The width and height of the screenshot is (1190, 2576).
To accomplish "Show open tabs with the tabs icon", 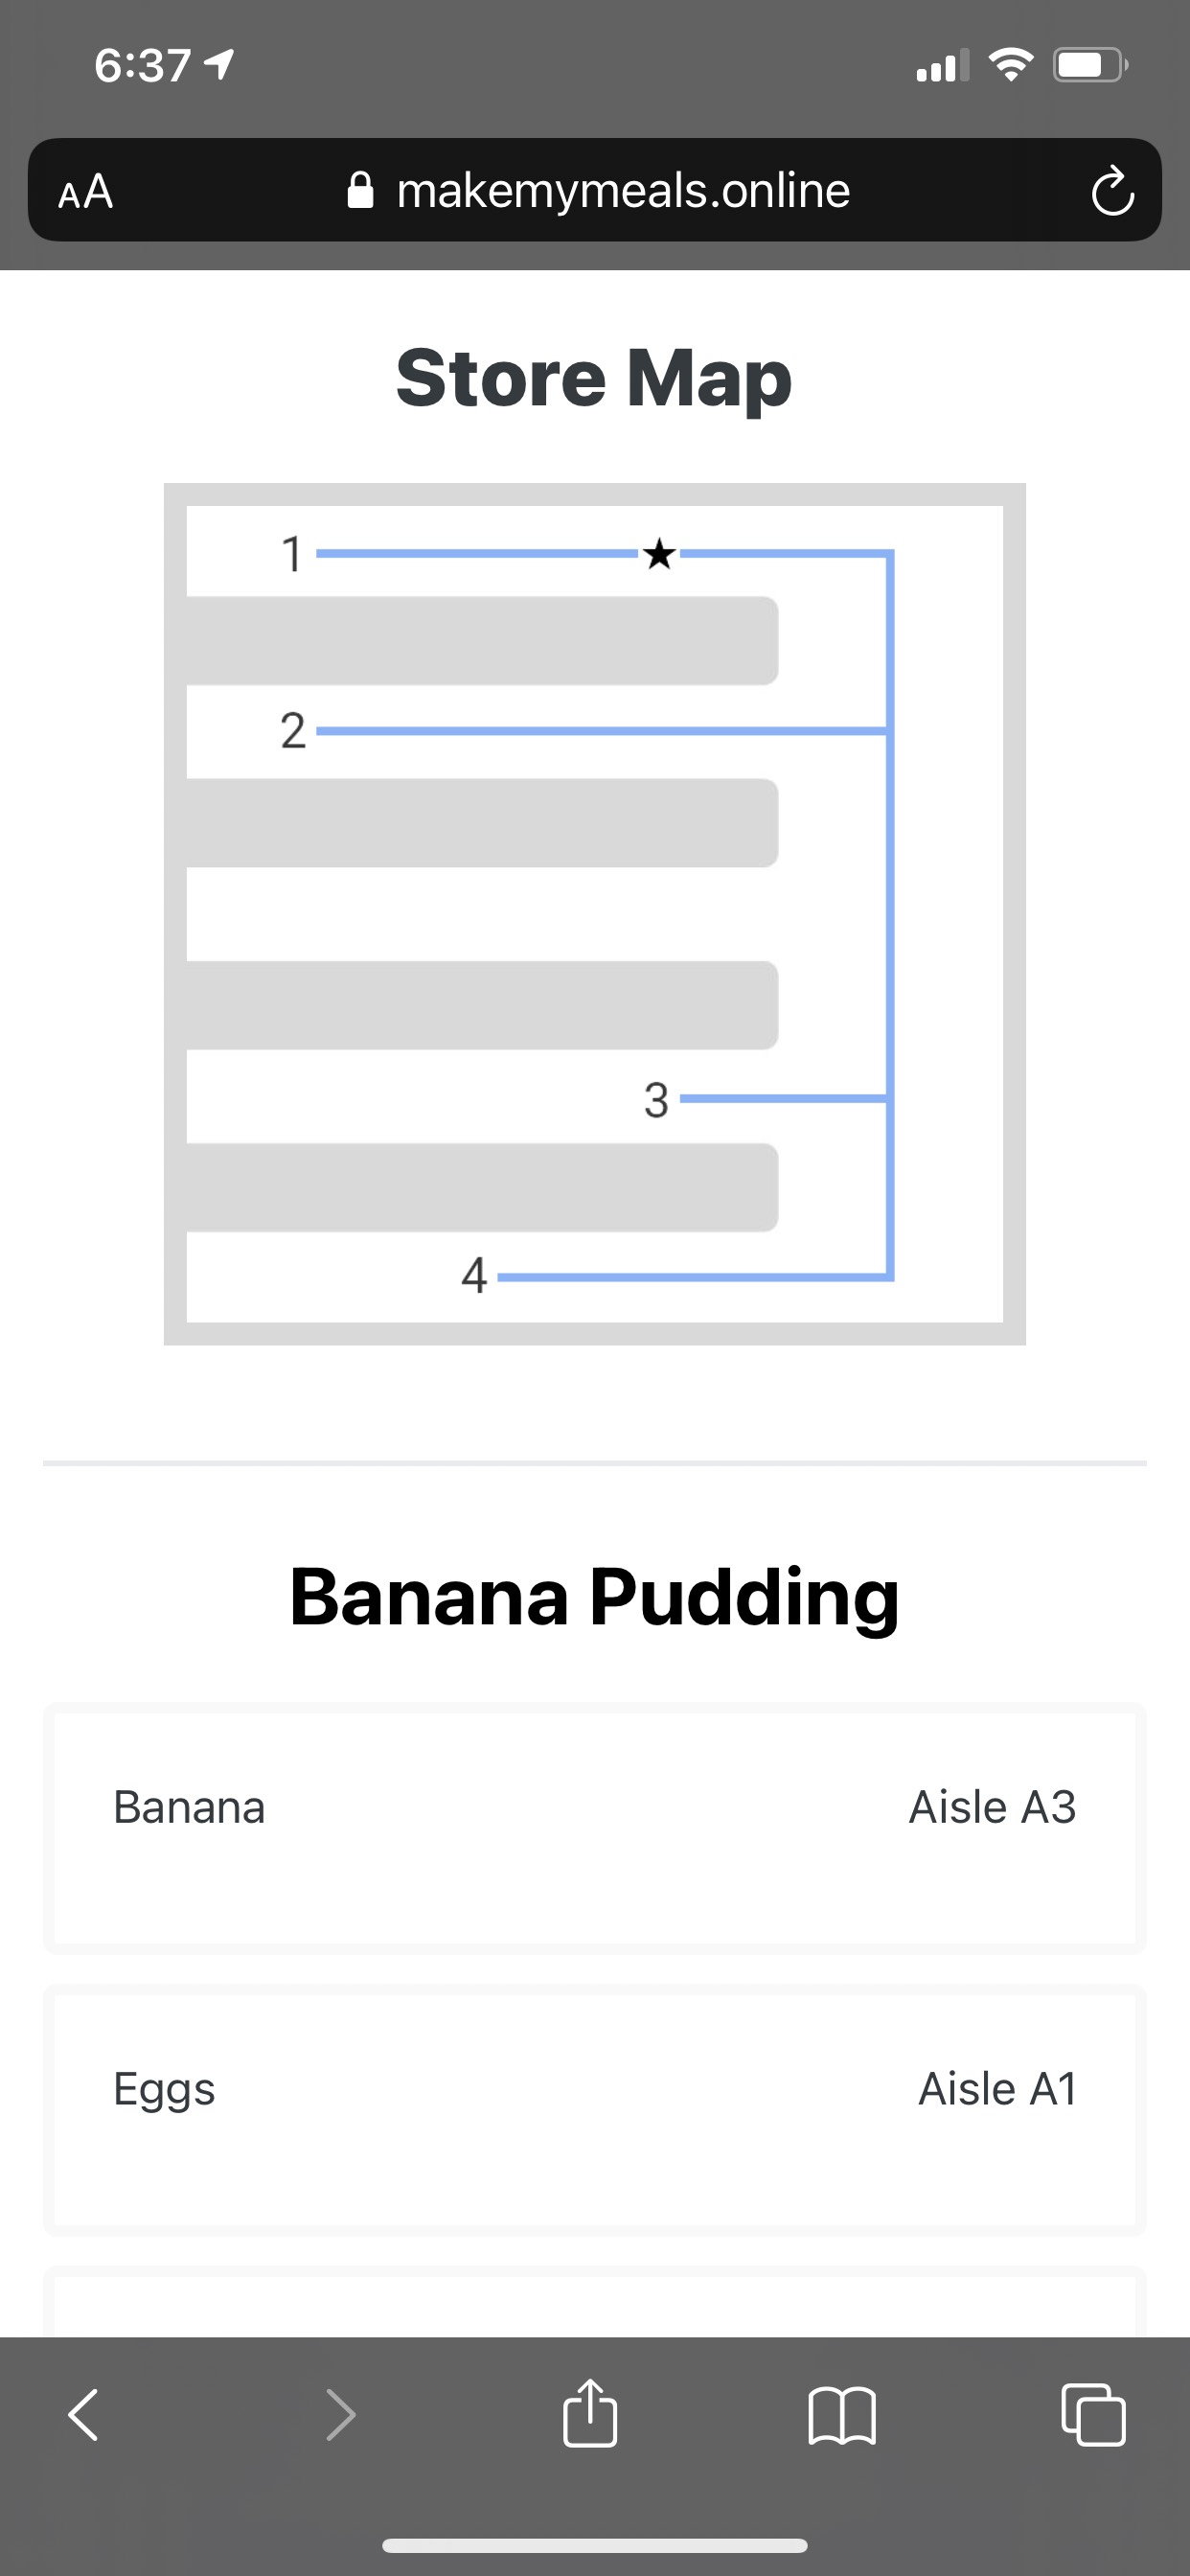I will tap(1093, 2415).
